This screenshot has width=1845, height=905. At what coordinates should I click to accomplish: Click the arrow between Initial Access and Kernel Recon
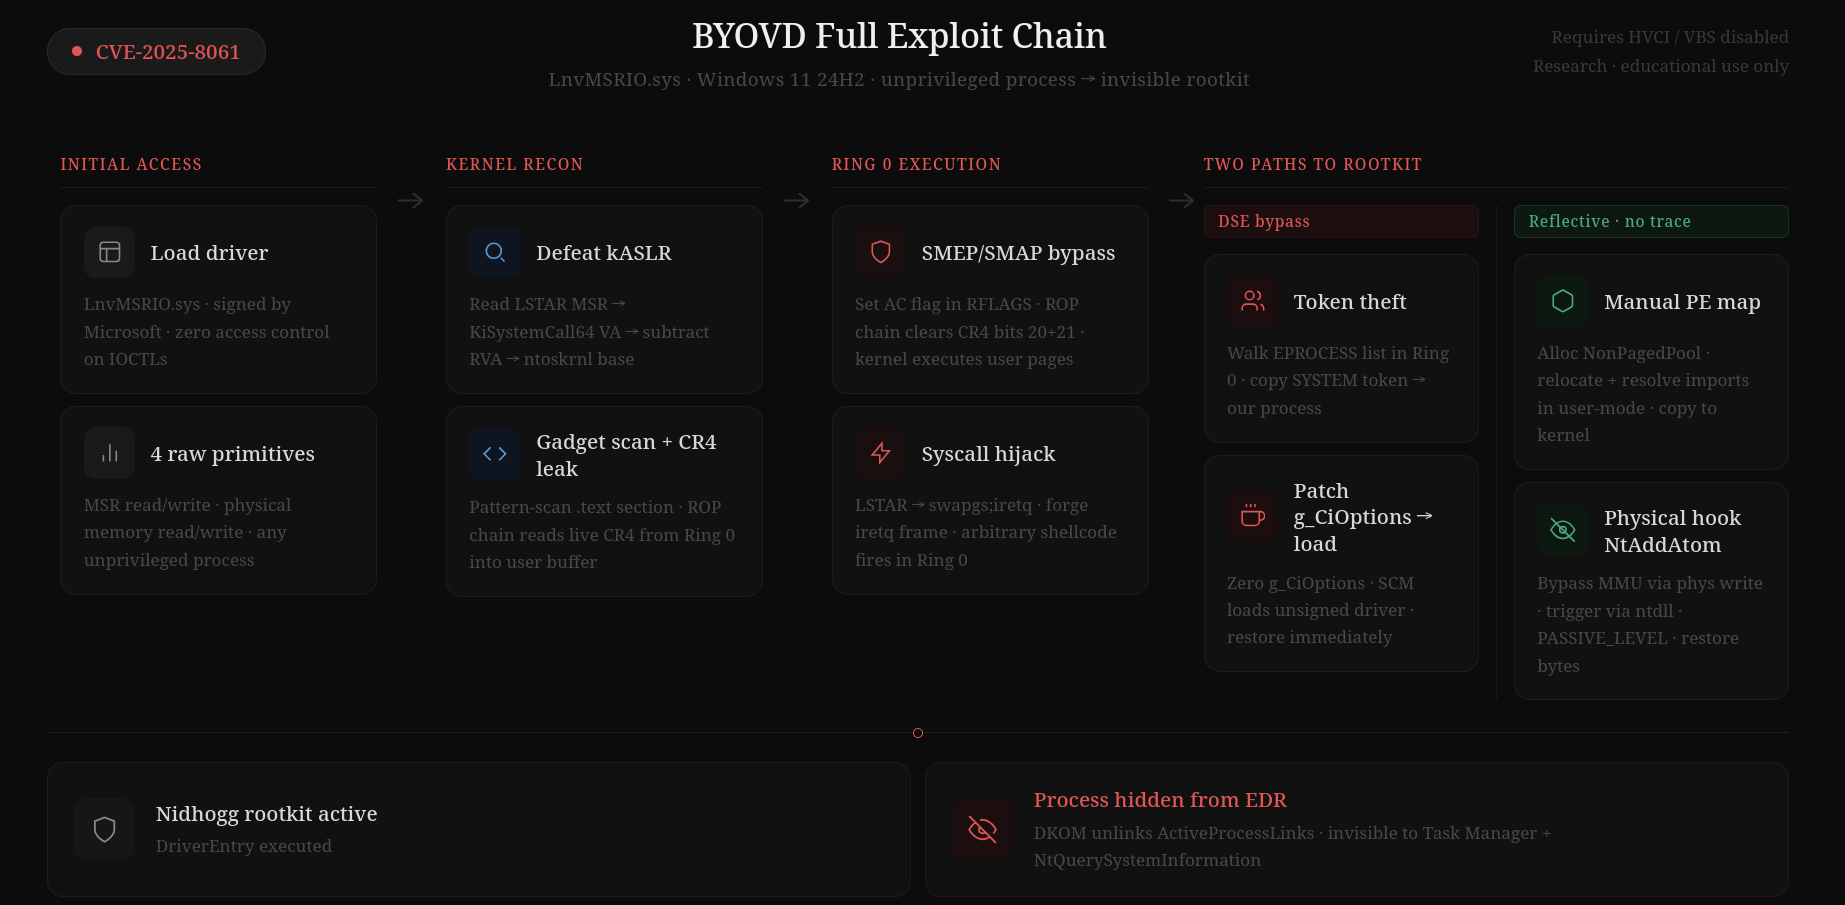(410, 201)
